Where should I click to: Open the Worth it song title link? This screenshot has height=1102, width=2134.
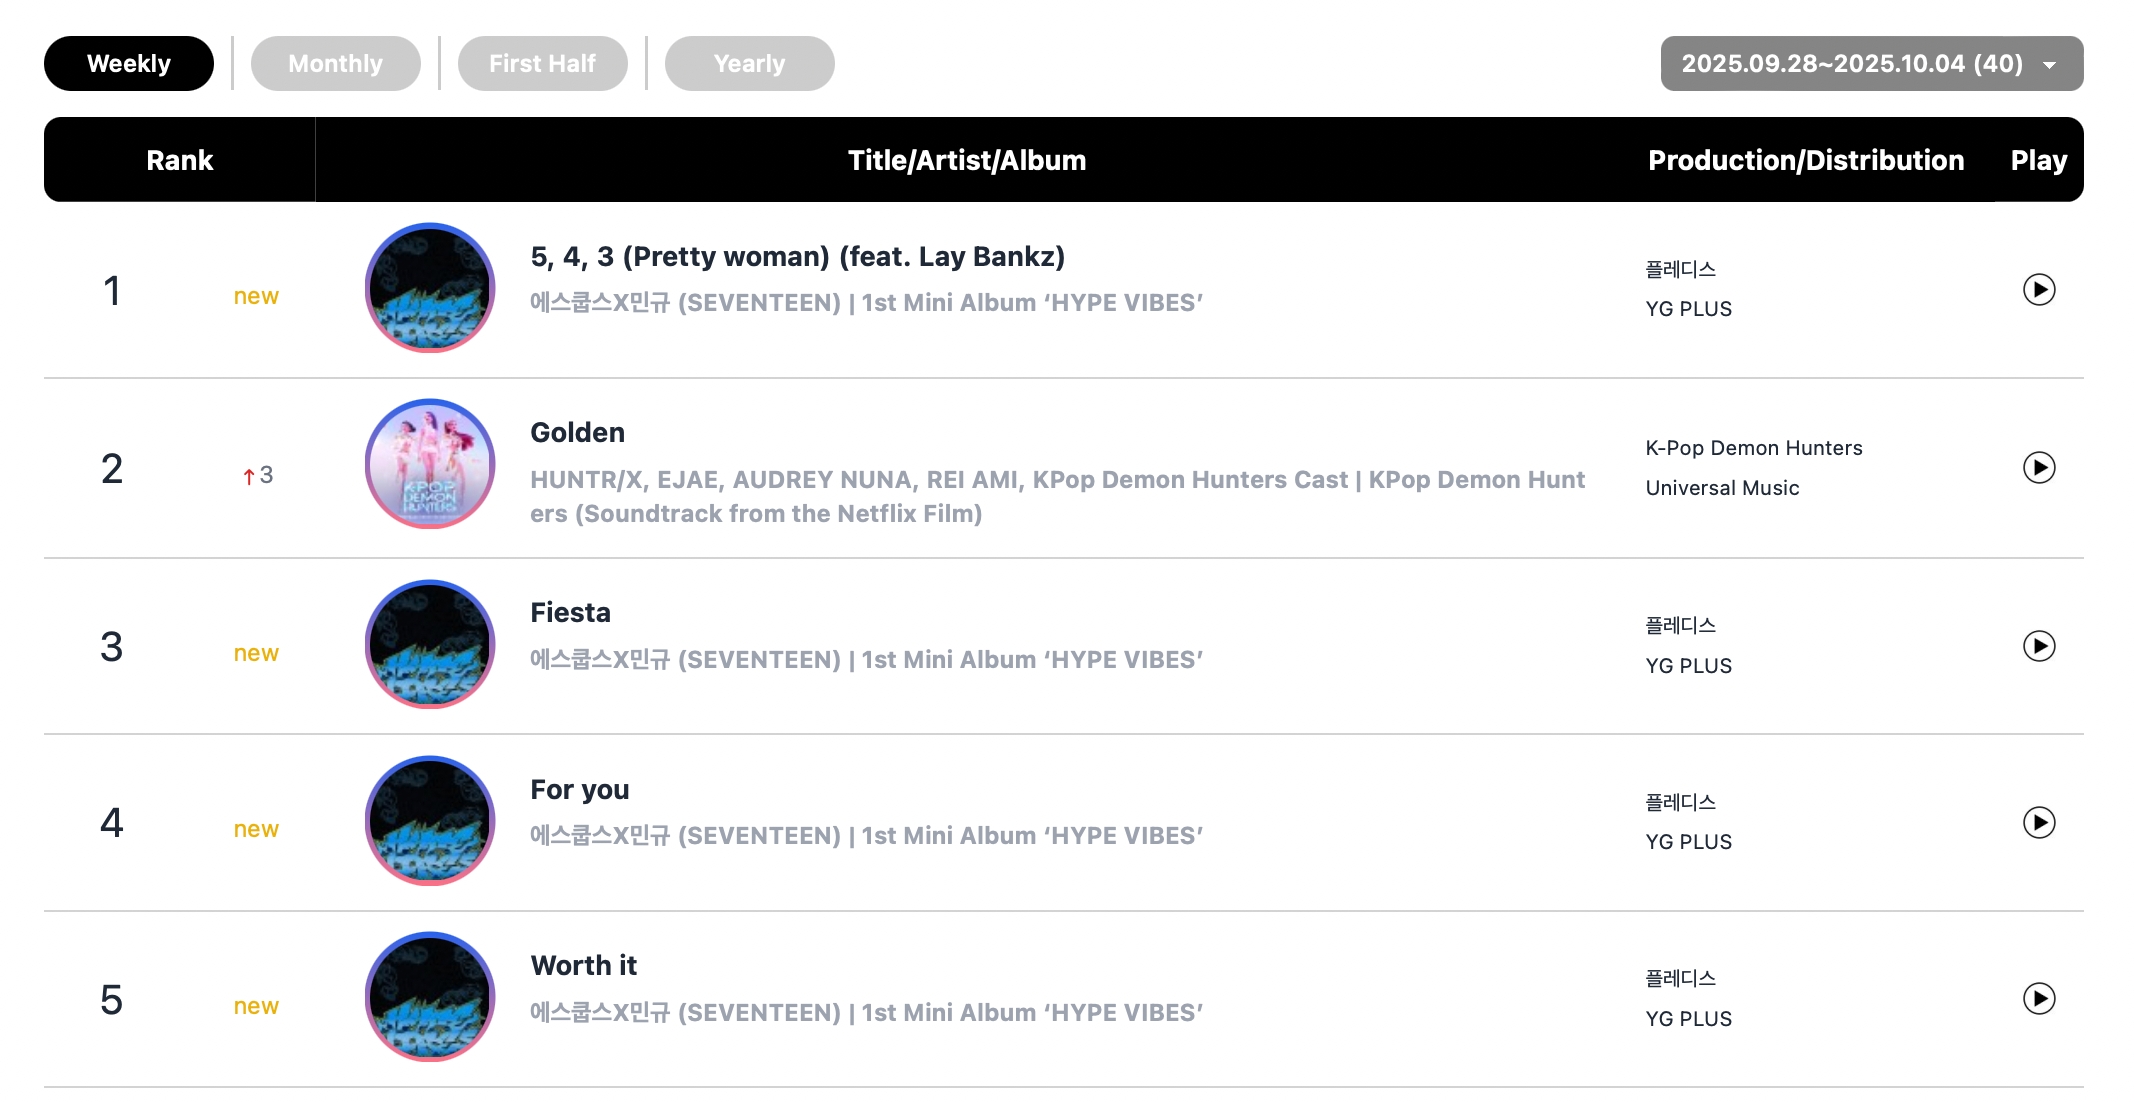(x=583, y=966)
